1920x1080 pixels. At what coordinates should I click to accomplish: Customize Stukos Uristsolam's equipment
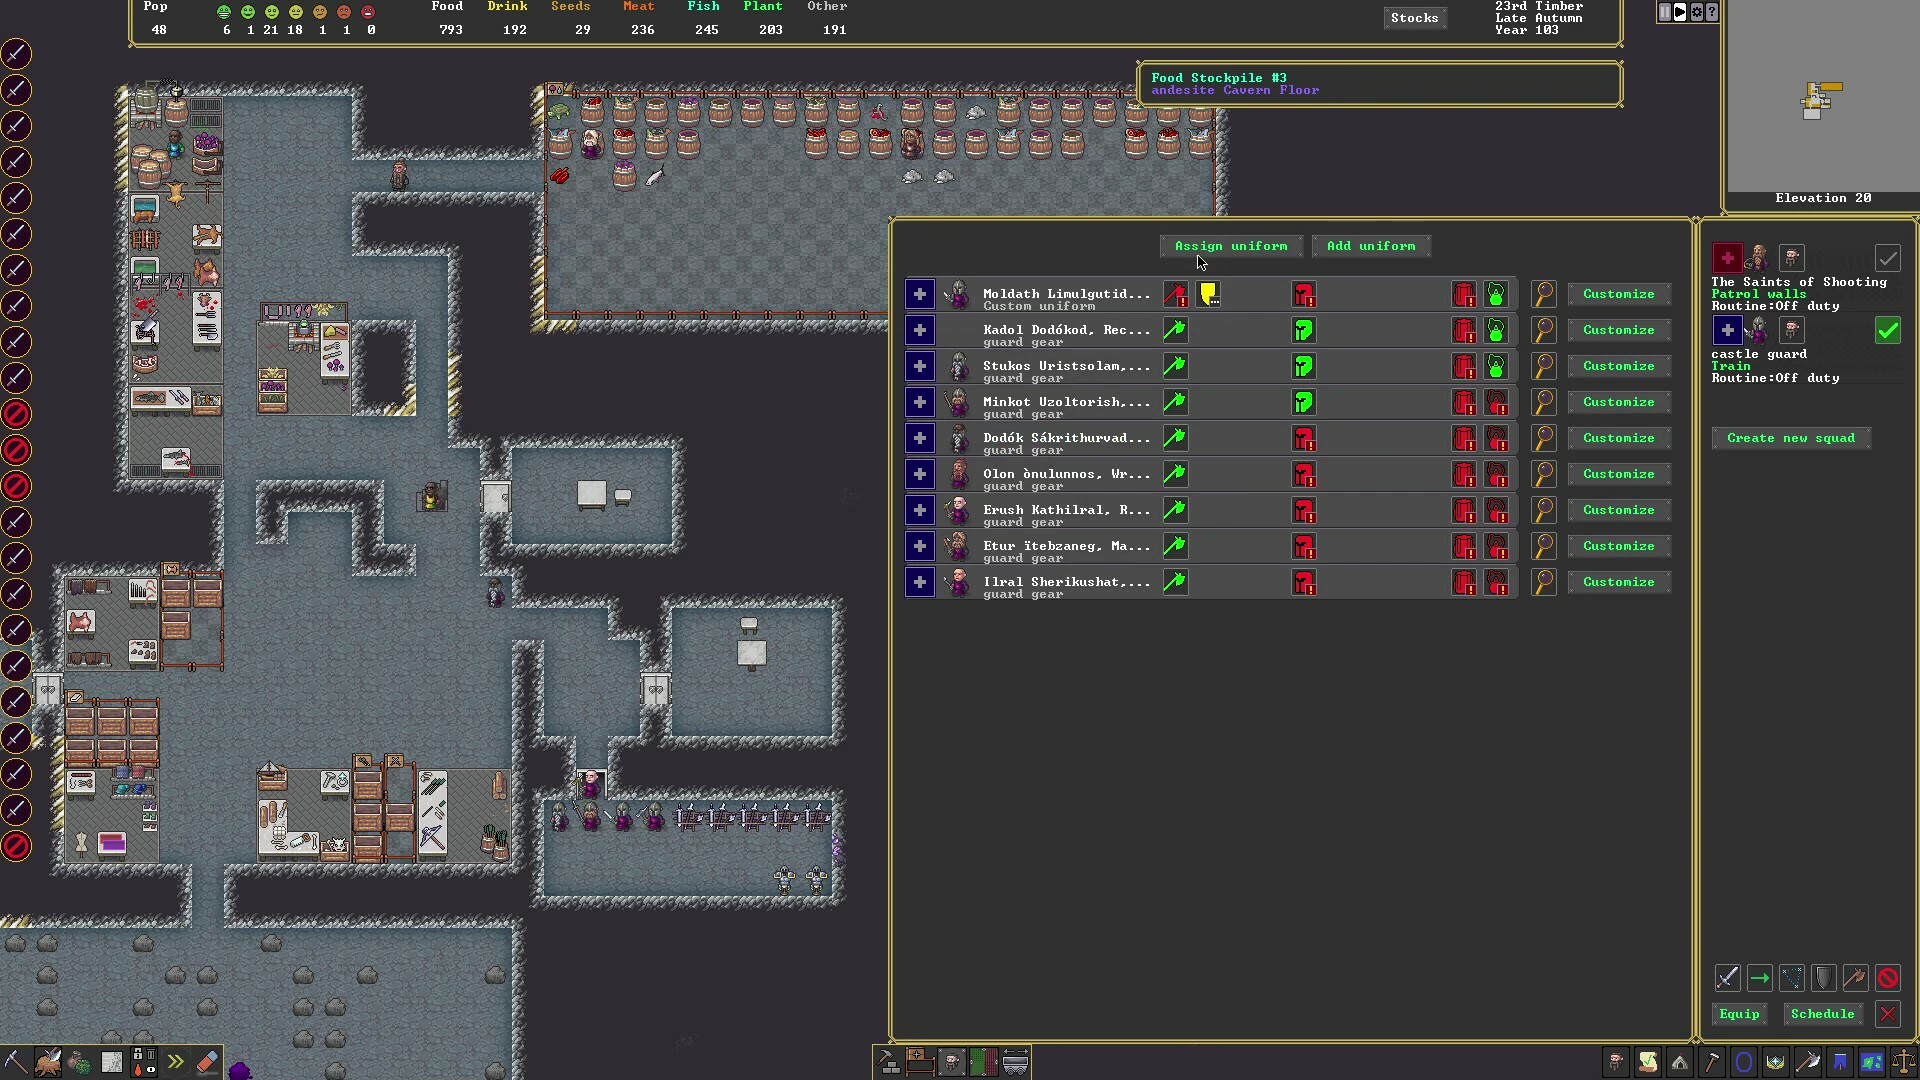click(x=1618, y=366)
